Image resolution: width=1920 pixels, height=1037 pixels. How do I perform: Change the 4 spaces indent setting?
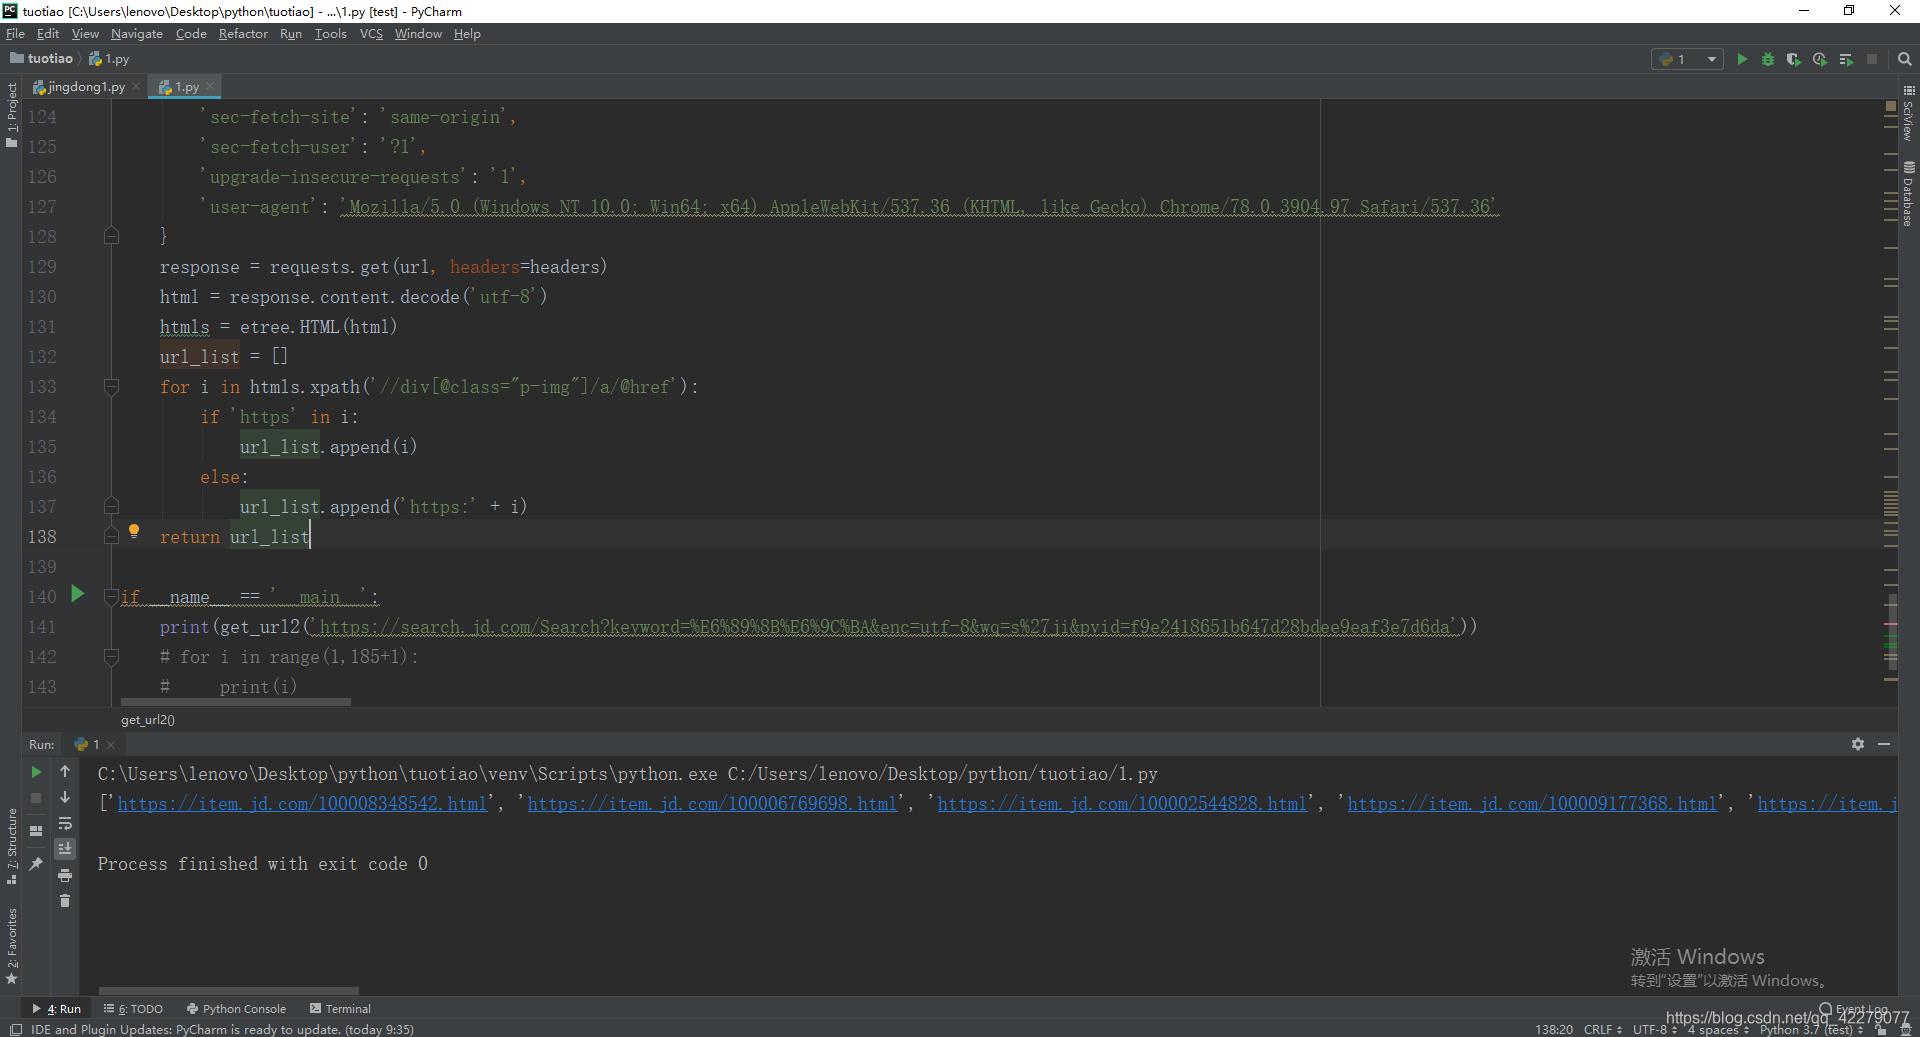[x=1718, y=1029]
